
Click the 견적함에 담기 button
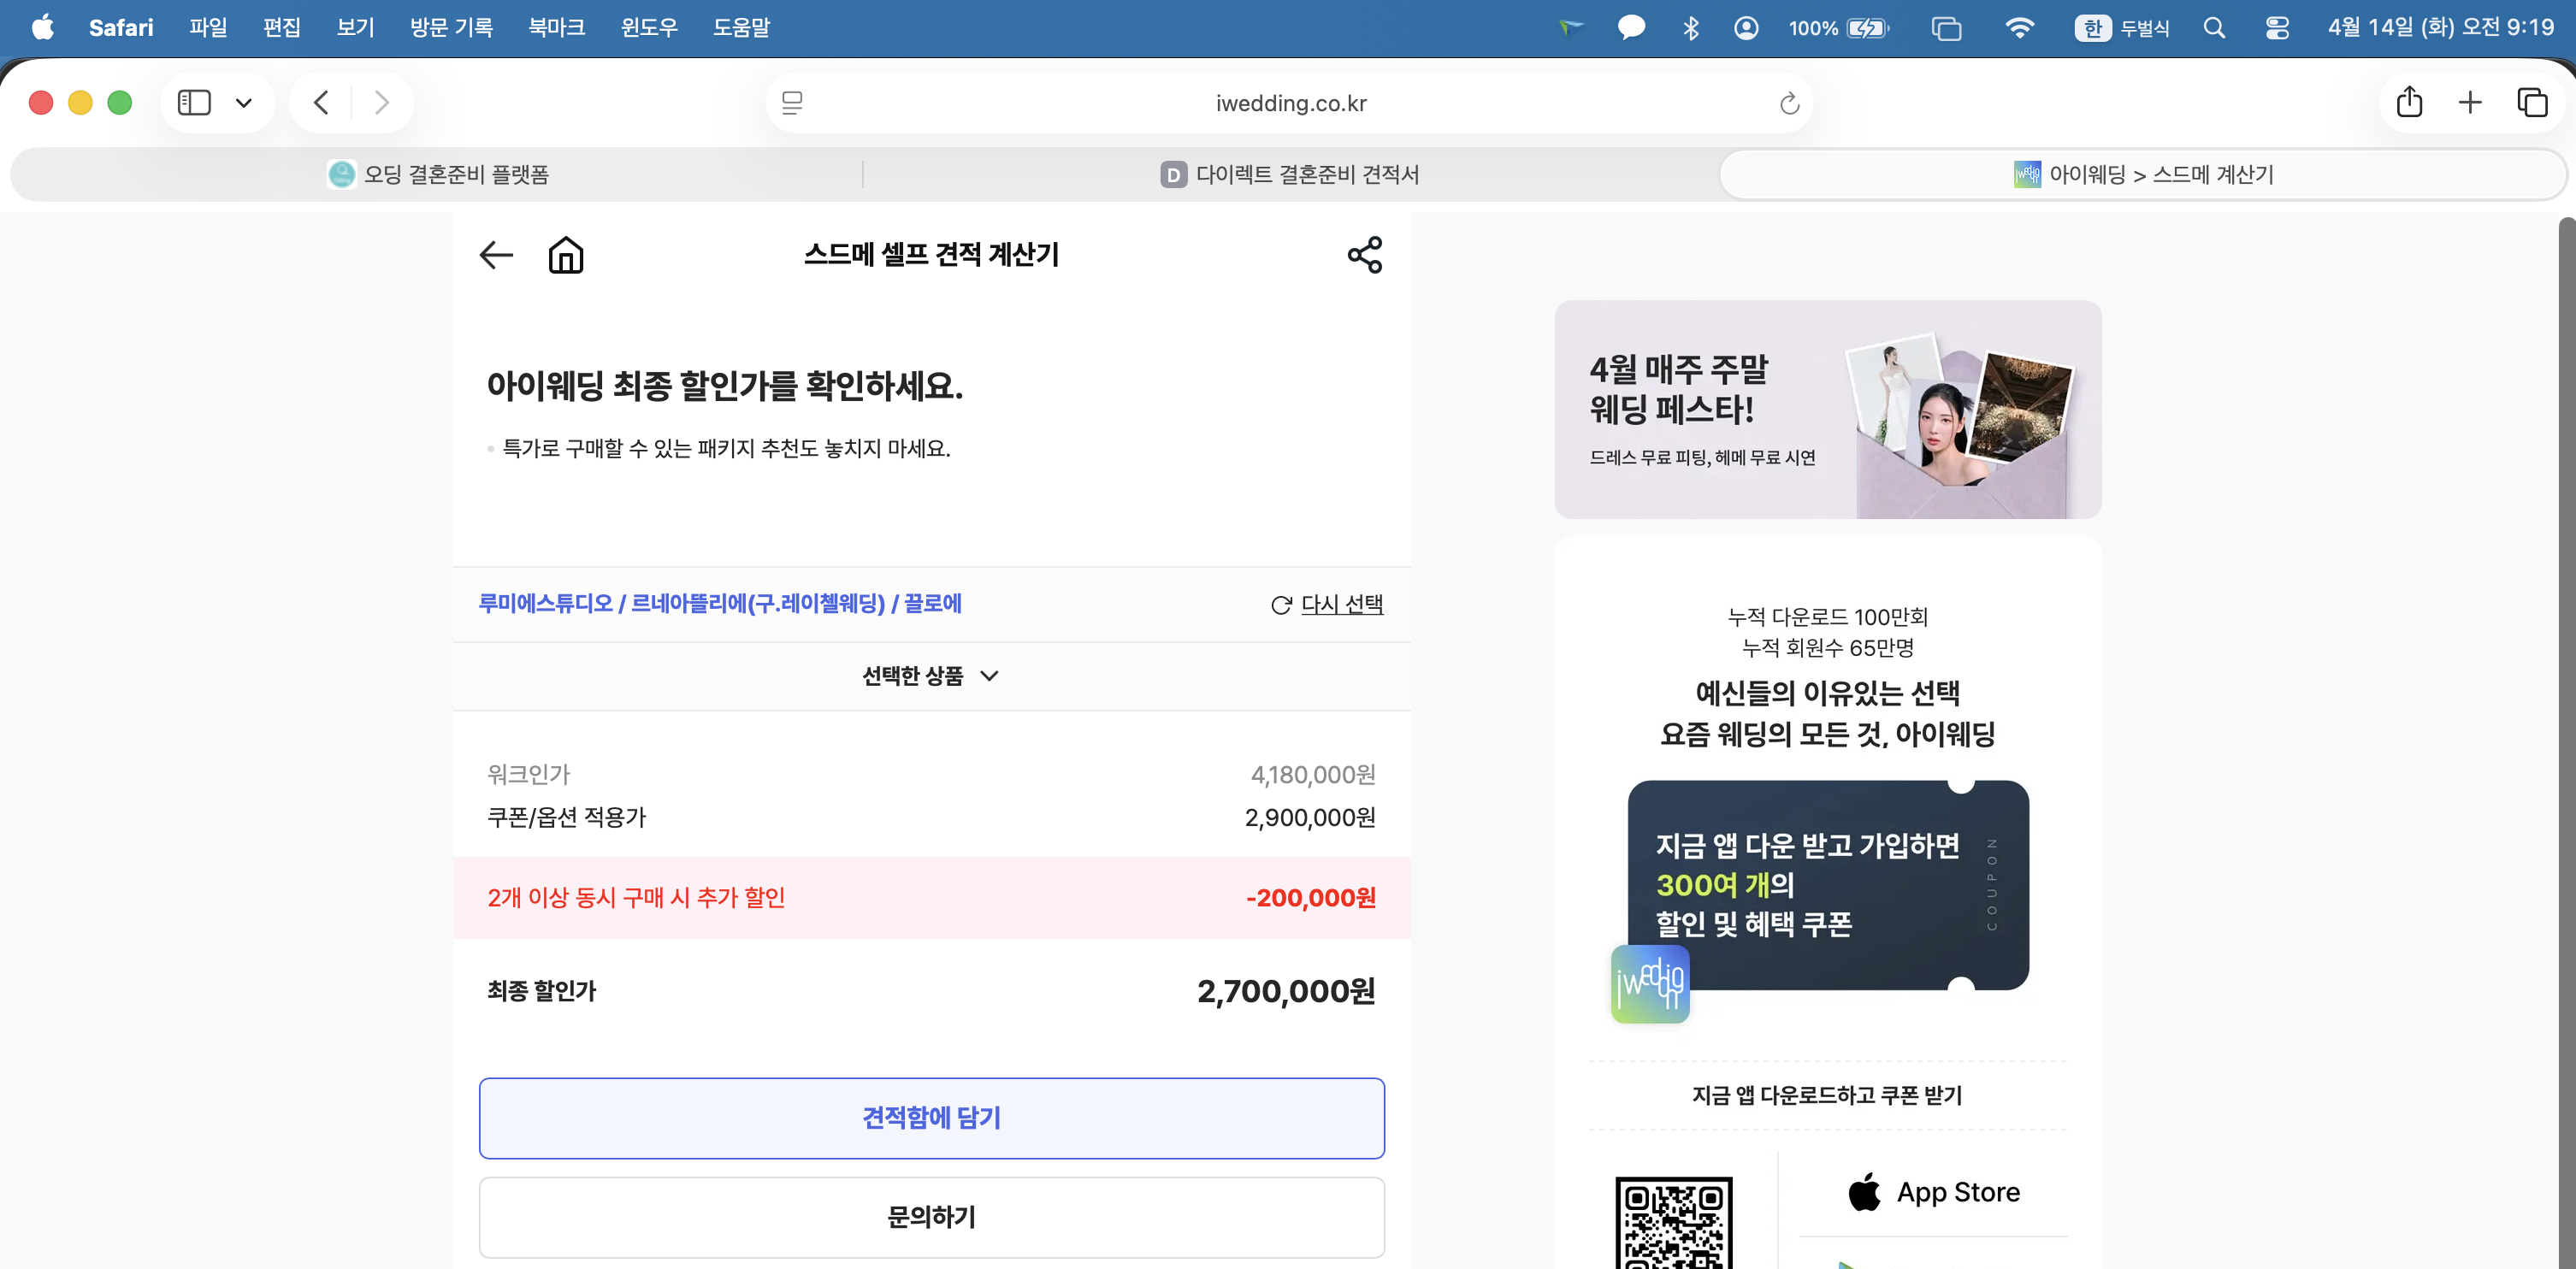(x=931, y=1118)
